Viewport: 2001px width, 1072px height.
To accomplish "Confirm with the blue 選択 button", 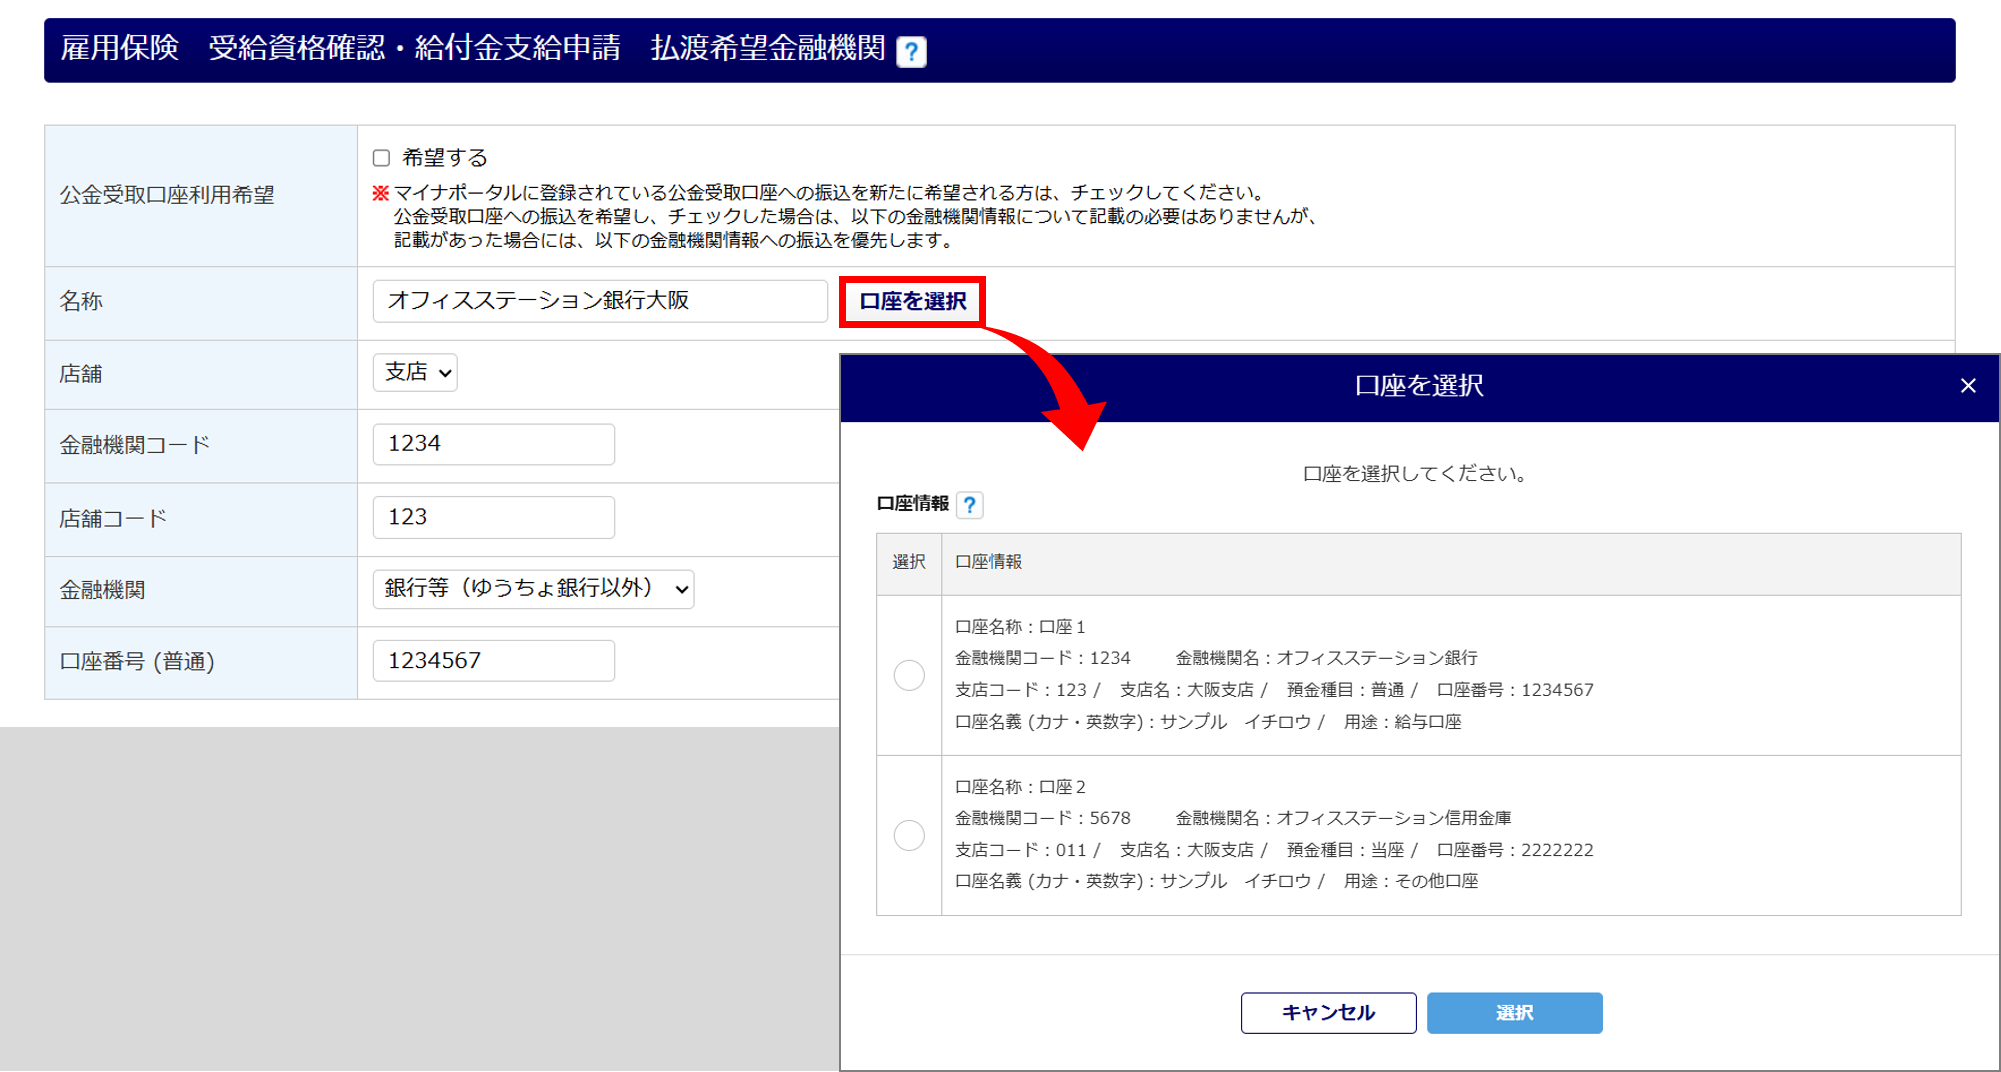I will 1513,1012.
